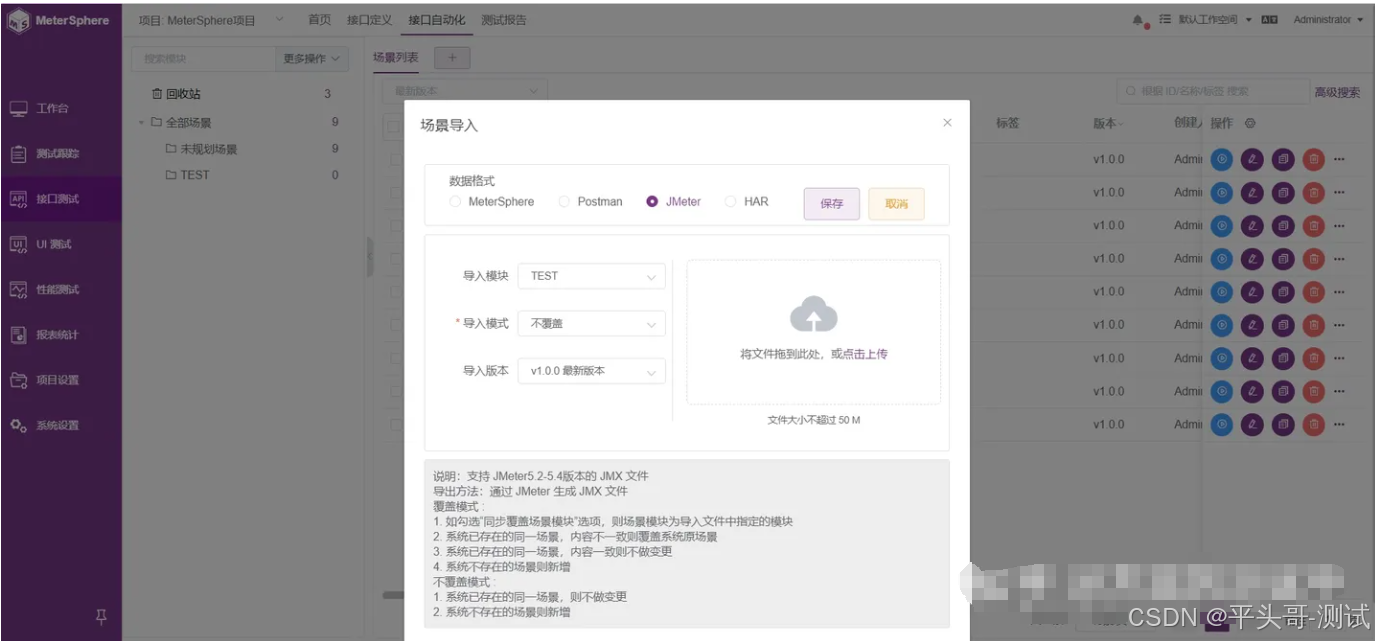Add a new tab with plus button
The height and width of the screenshot is (641, 1375).
[x=452, y=58]
